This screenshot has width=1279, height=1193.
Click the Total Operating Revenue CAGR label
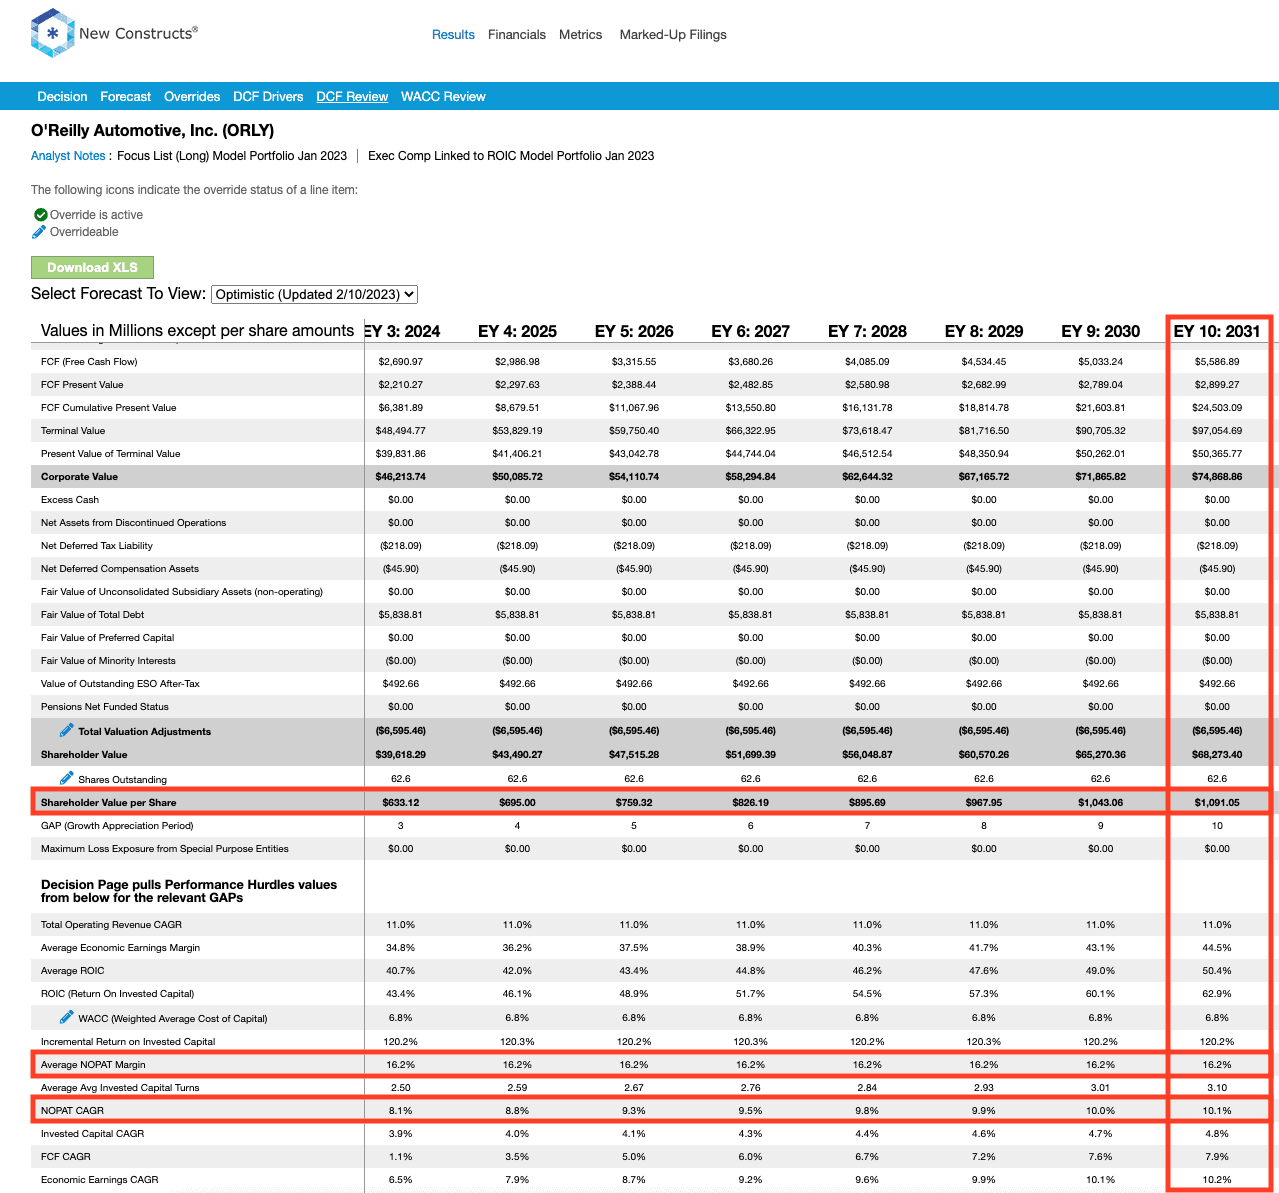click(x=111, y=925)
